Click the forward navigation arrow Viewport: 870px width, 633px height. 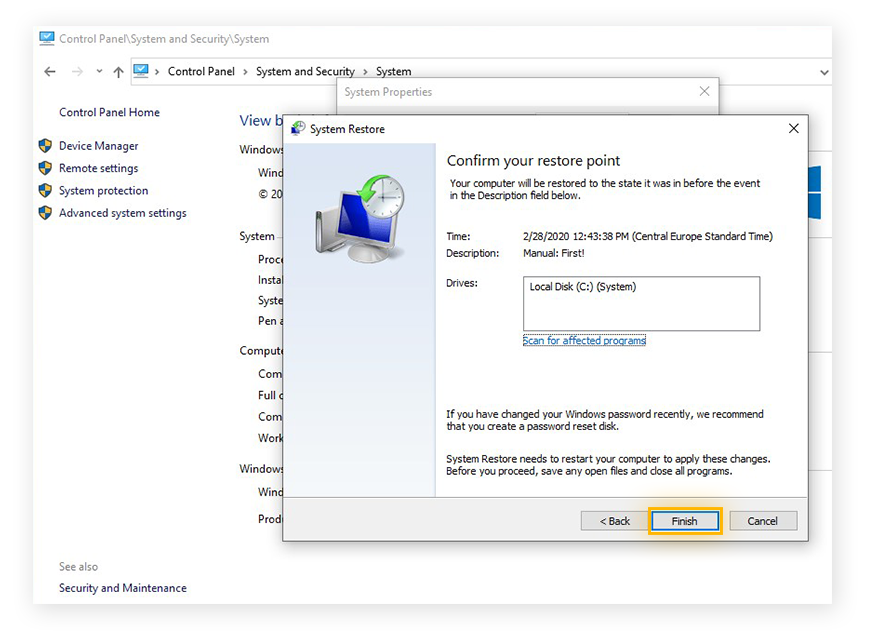coord(77,71)
